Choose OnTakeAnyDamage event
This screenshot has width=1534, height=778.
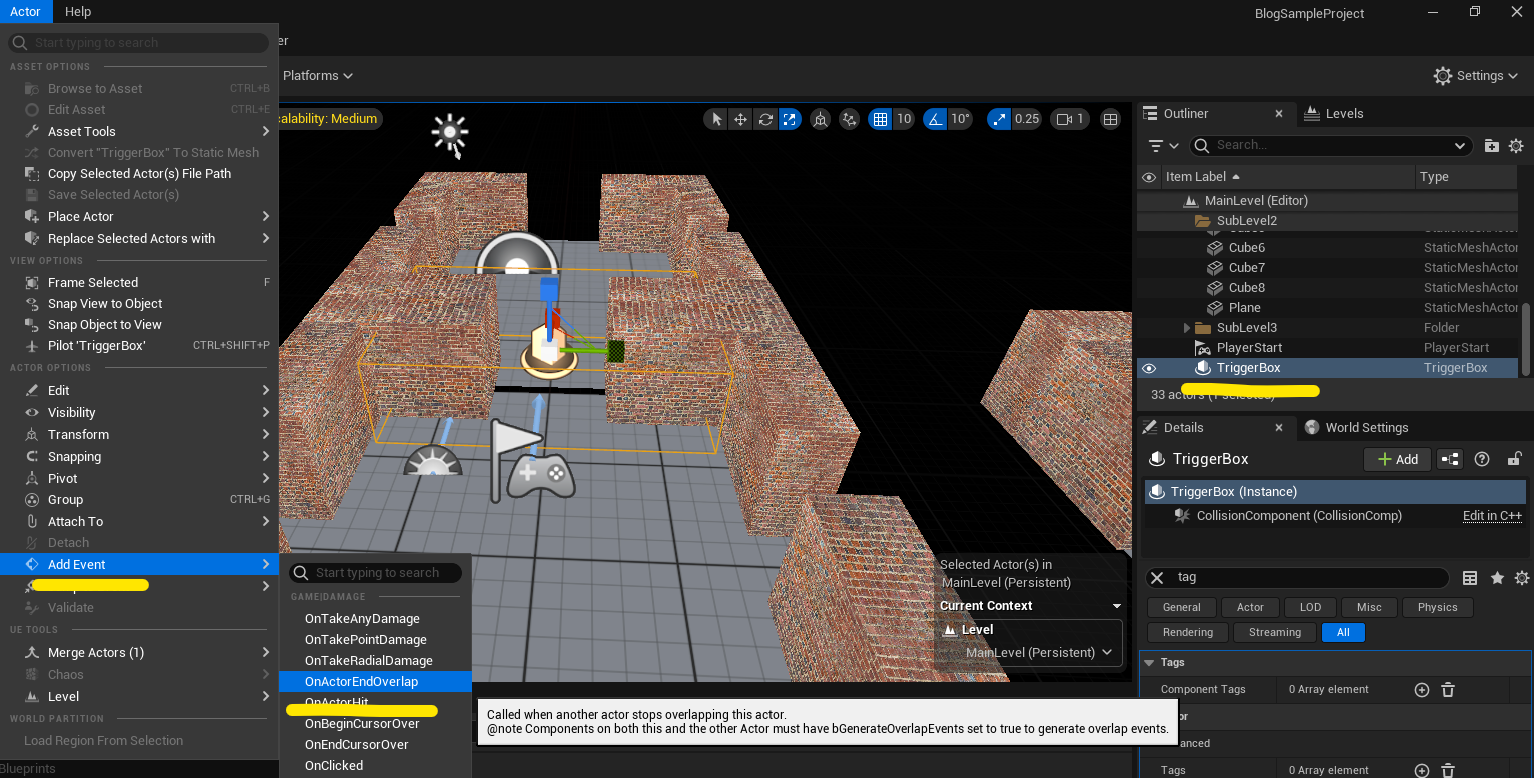coord(375,618)
